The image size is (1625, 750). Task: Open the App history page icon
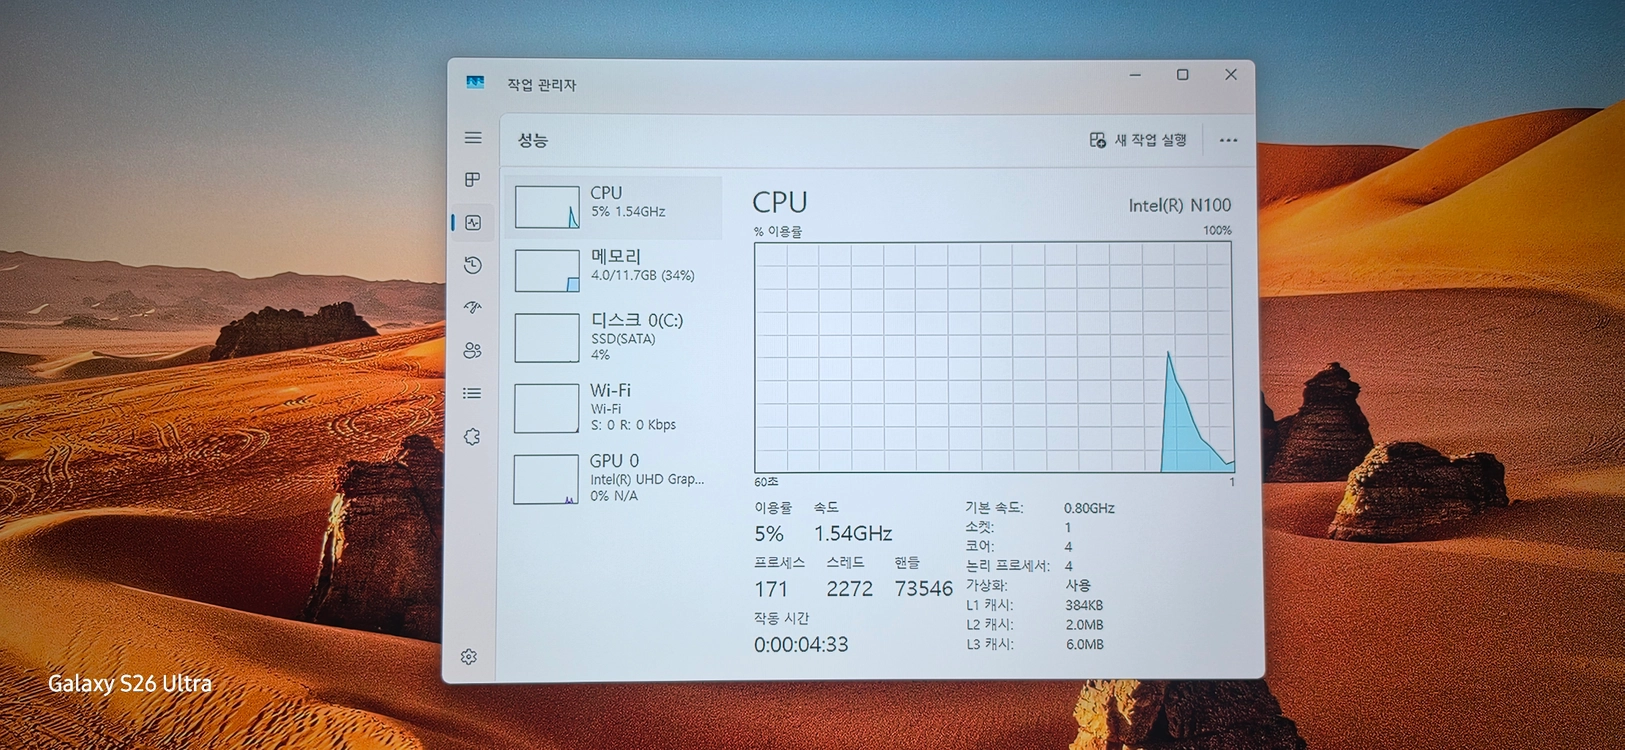(x=473, y=265)
